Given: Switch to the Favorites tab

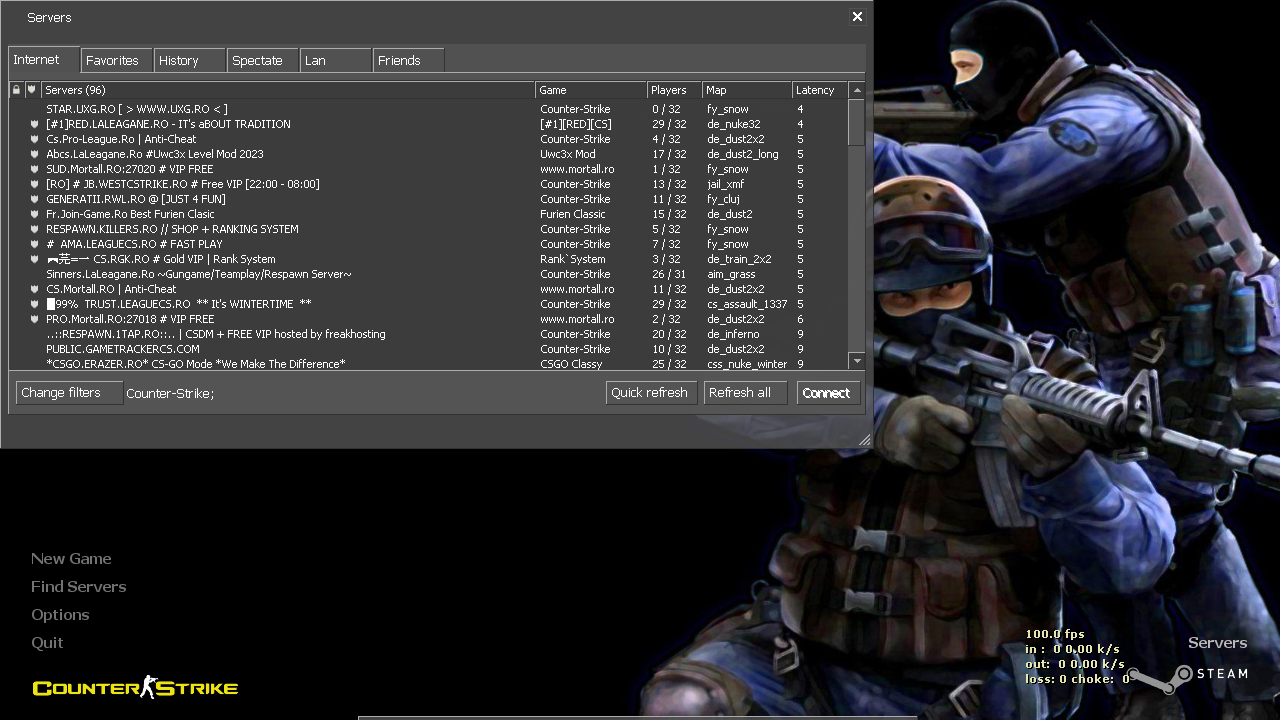Looking at the screenshot, I should click(x=115, y=60).
